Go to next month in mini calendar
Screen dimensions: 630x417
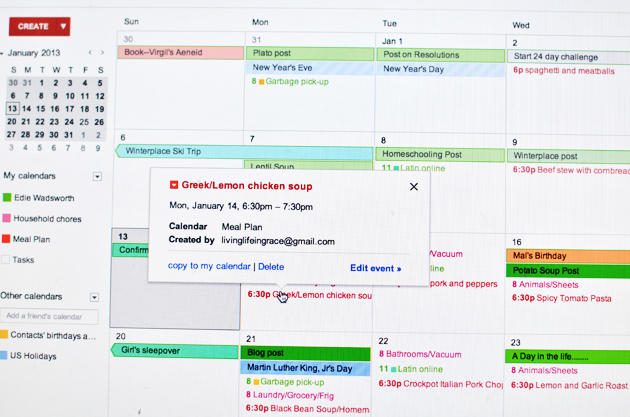102,53
